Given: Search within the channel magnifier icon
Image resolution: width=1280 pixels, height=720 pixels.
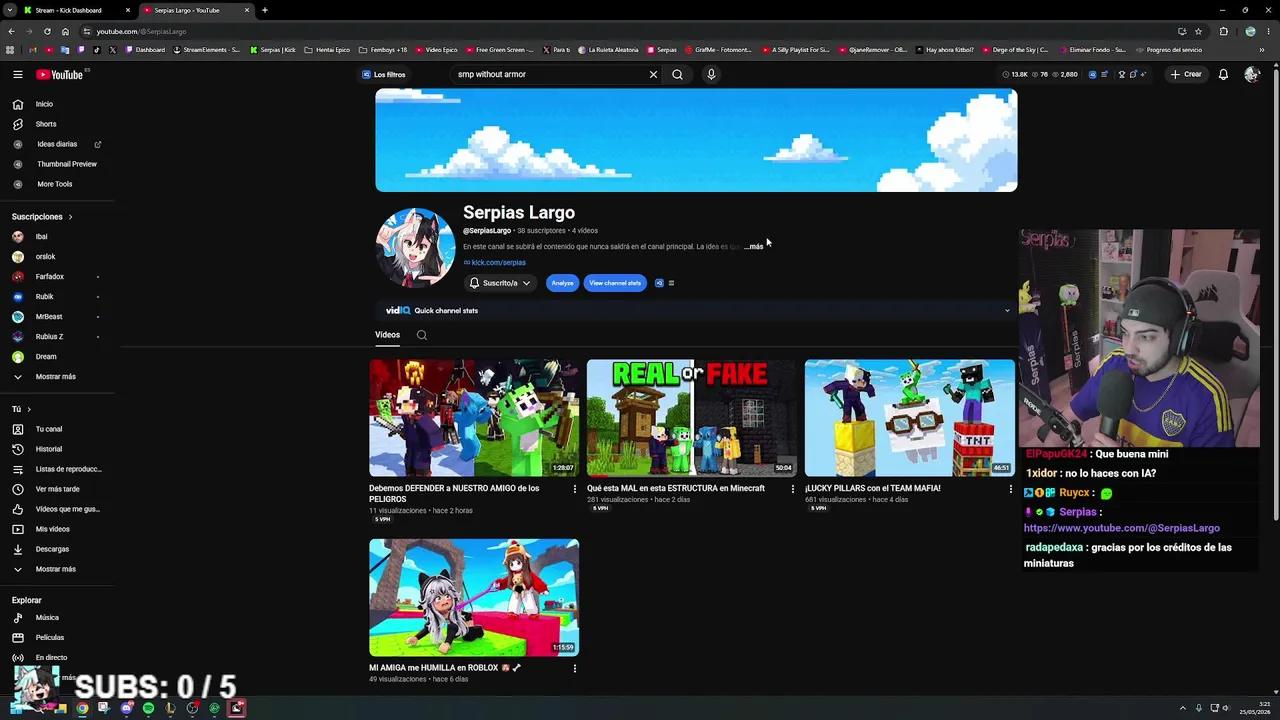Looking at the screenshot, I should coord(422,335).
